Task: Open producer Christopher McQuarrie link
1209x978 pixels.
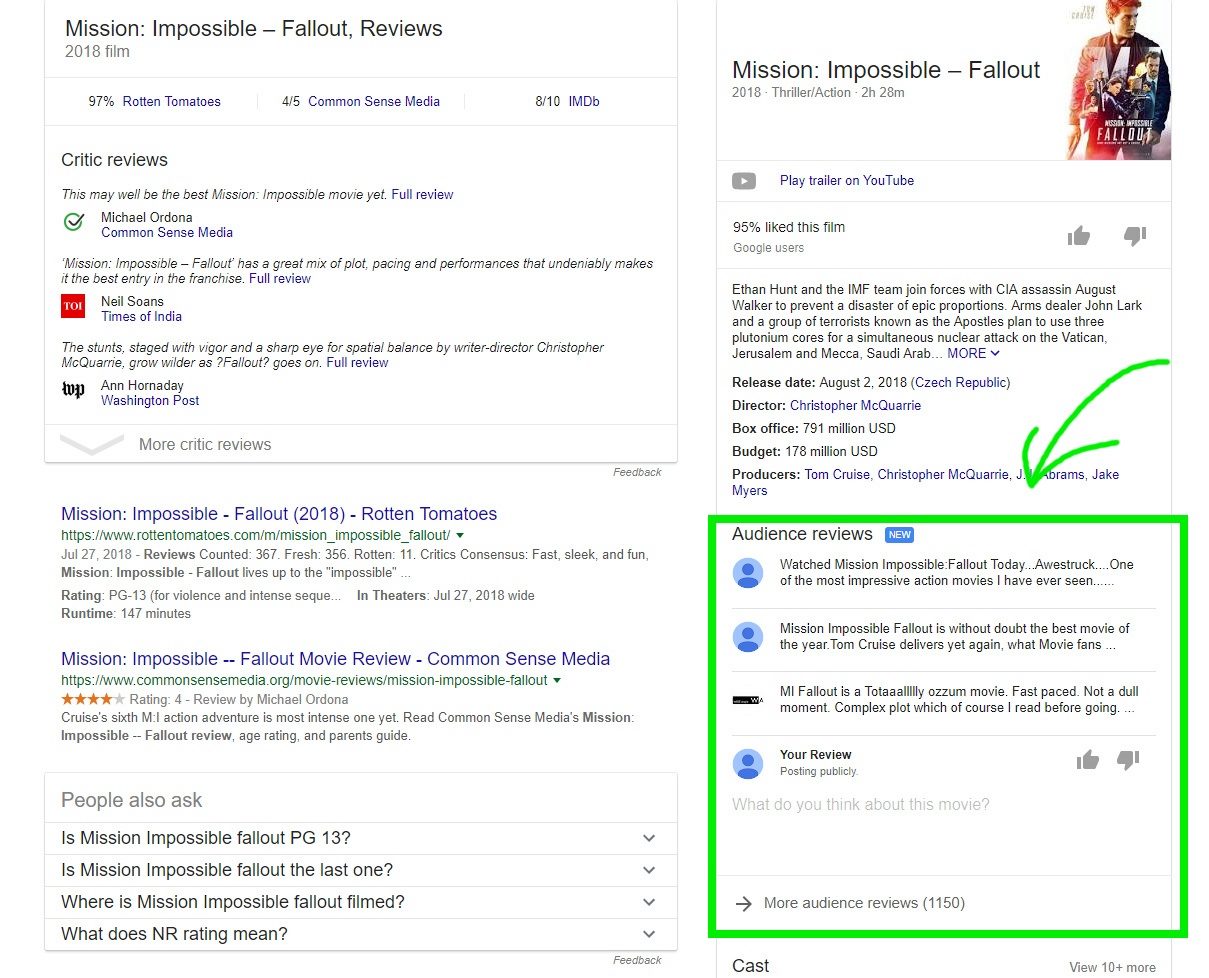Action: point(943,474)
